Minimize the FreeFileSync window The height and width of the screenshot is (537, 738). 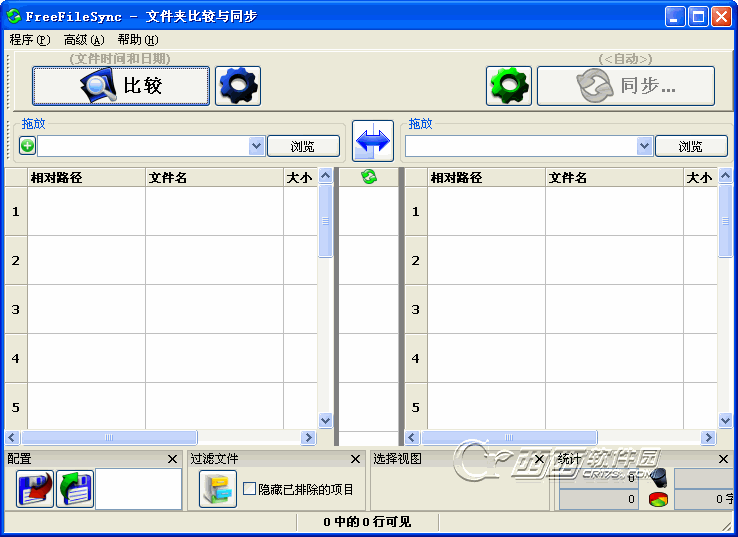pyautogui.click(x=675, y=17)
